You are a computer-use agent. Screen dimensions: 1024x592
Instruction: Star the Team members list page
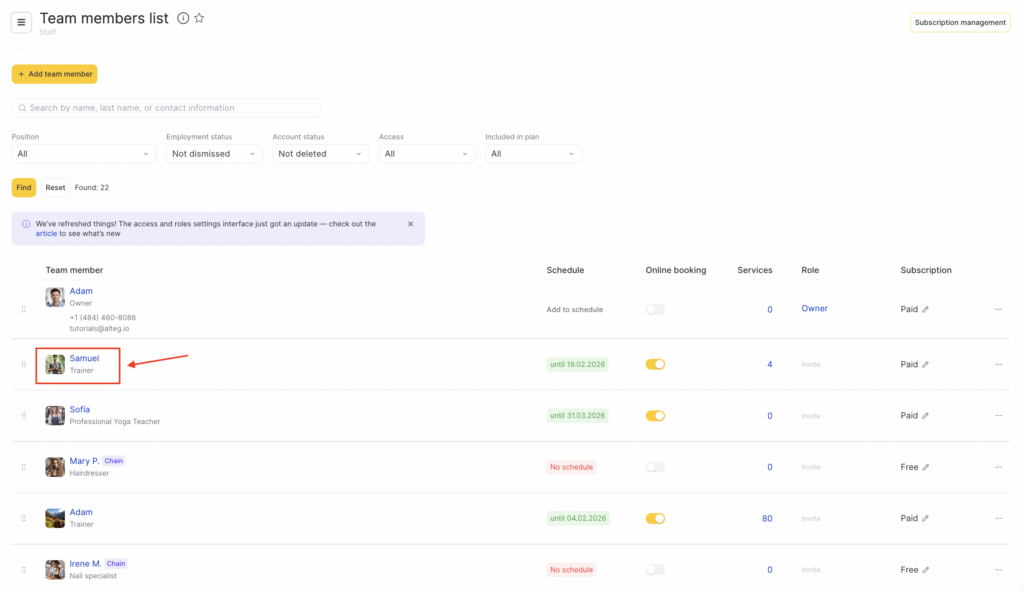[199, 18]
